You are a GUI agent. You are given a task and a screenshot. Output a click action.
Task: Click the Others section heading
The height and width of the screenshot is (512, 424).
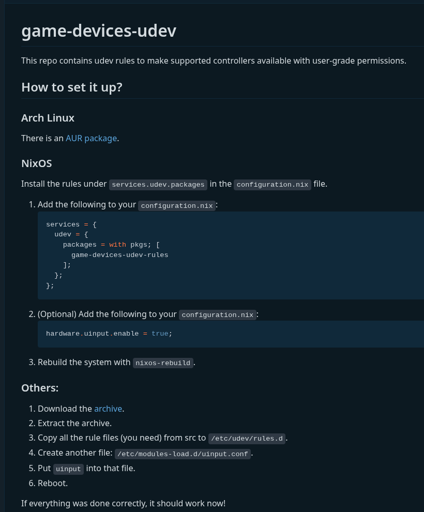(x=40, y=388)
